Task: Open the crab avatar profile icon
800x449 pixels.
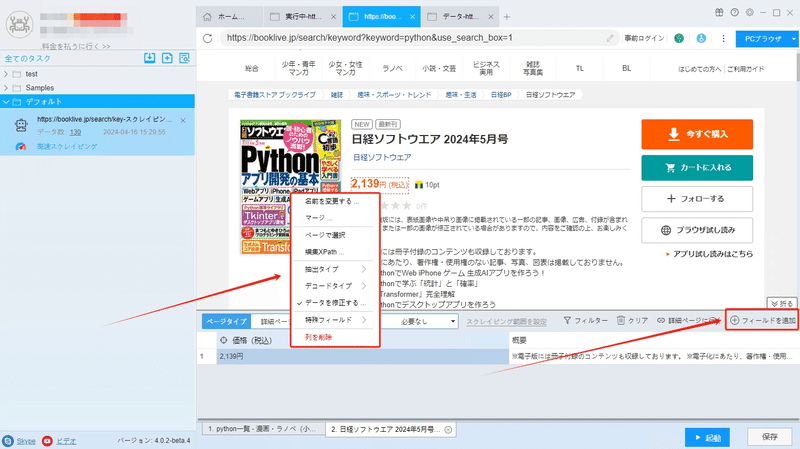Action: [x=19, y=24]
